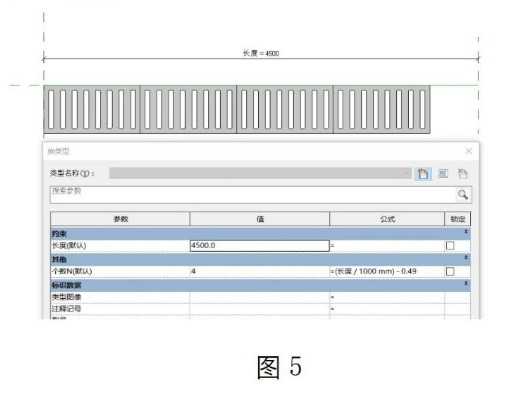The width and height of the screenshot is (521, 393).
Task: Click the 长度(默认) parameter name
Action: click(69, 246)
